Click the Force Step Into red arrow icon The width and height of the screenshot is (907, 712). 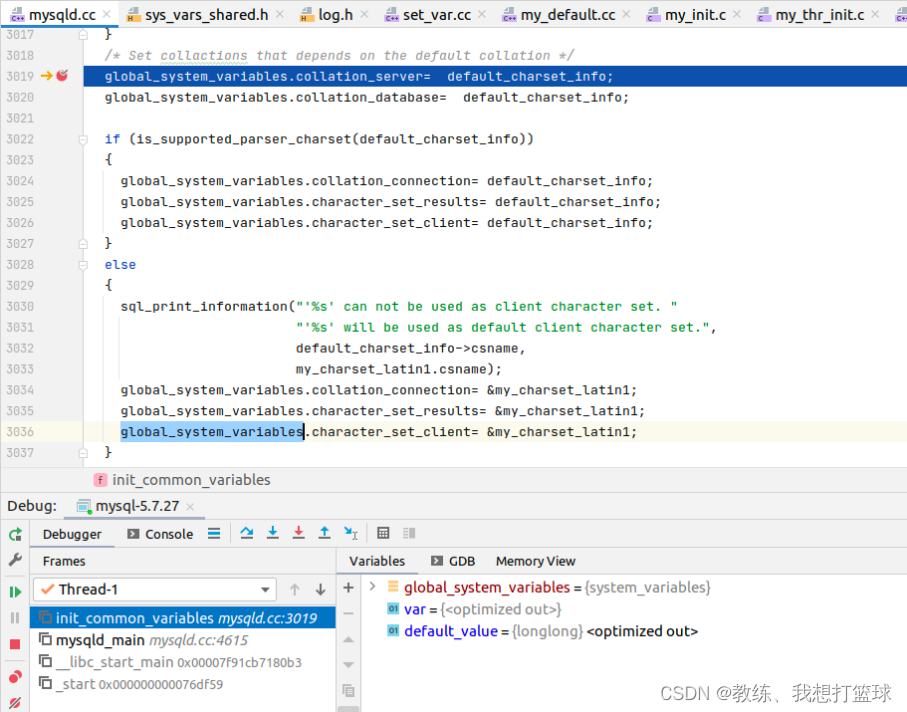click(299, 533)
